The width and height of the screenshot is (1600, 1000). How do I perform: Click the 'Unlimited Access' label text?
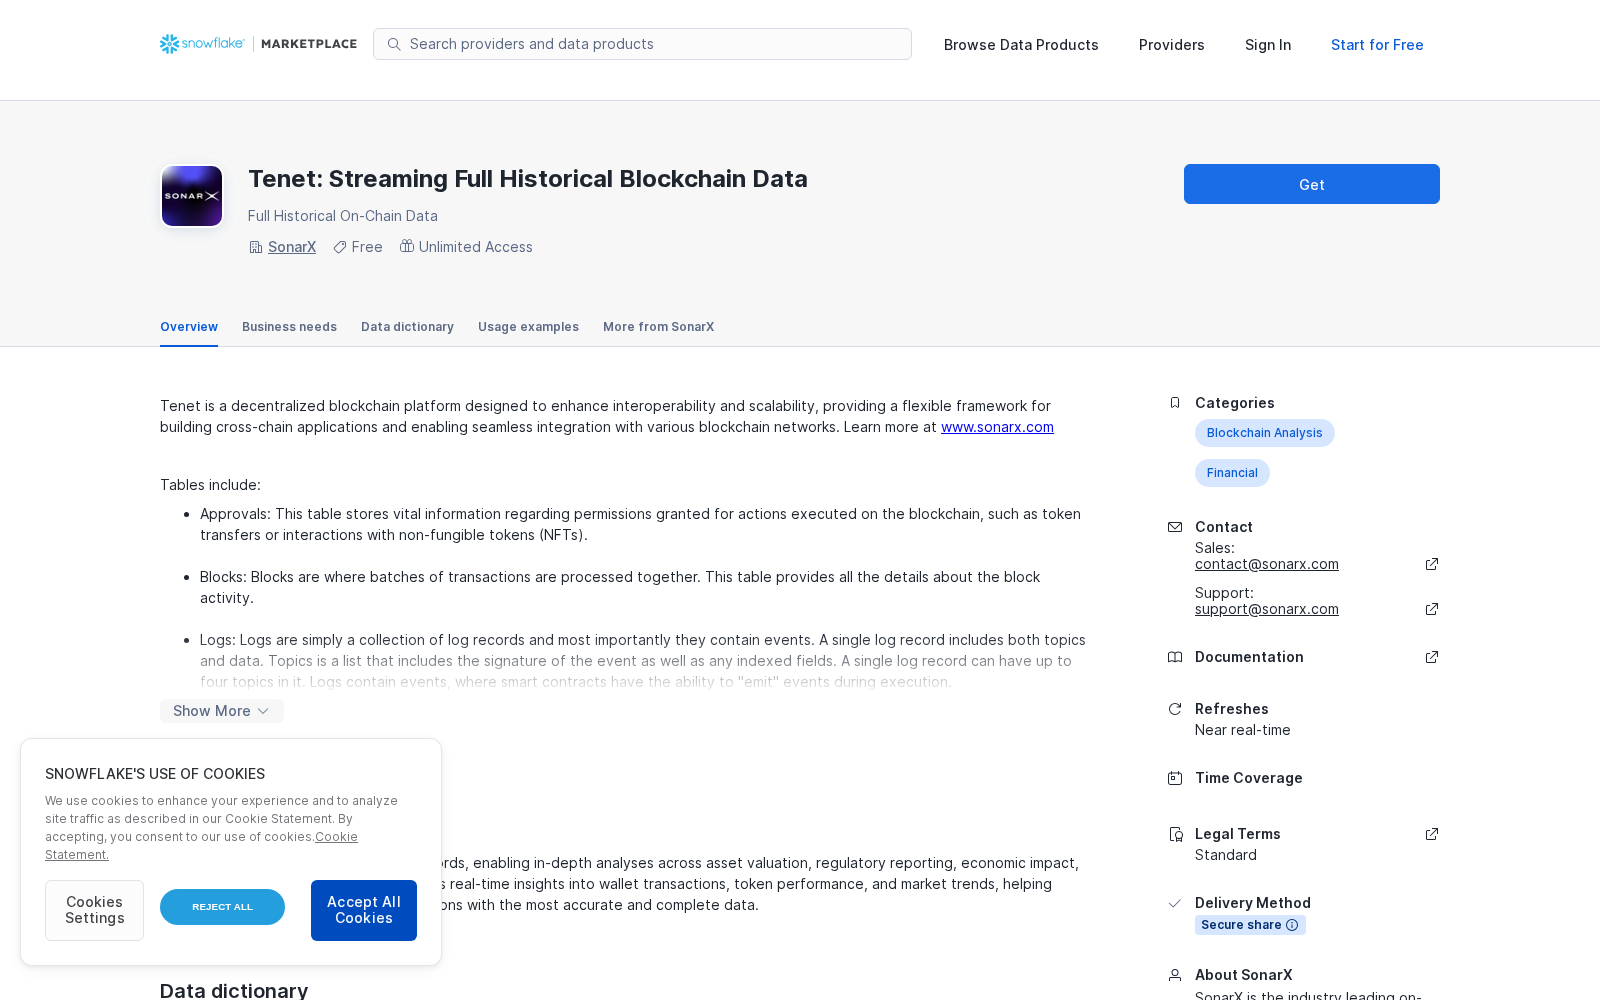pos(476,247)
